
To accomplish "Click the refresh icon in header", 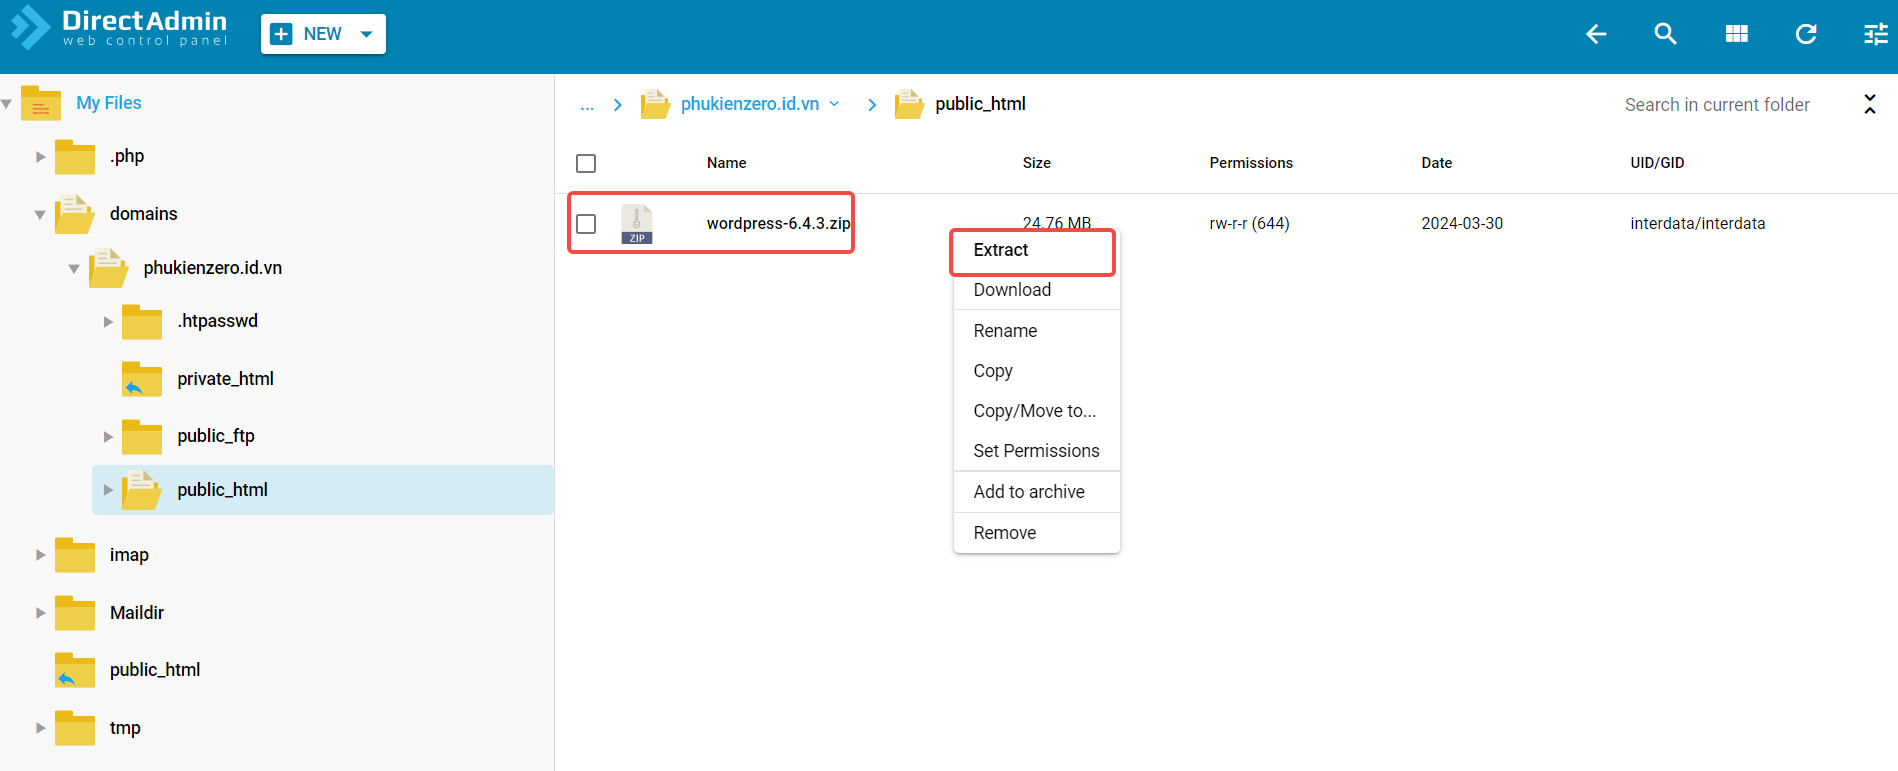I will coord(1806,34).
